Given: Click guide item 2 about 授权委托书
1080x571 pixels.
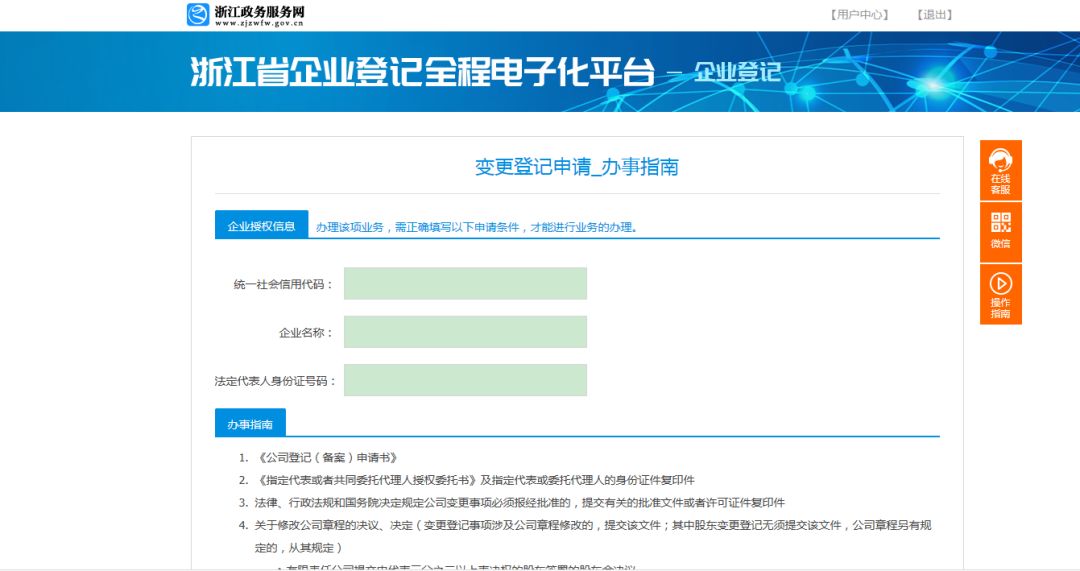Looking at the screenshot, I should [475, 480].
